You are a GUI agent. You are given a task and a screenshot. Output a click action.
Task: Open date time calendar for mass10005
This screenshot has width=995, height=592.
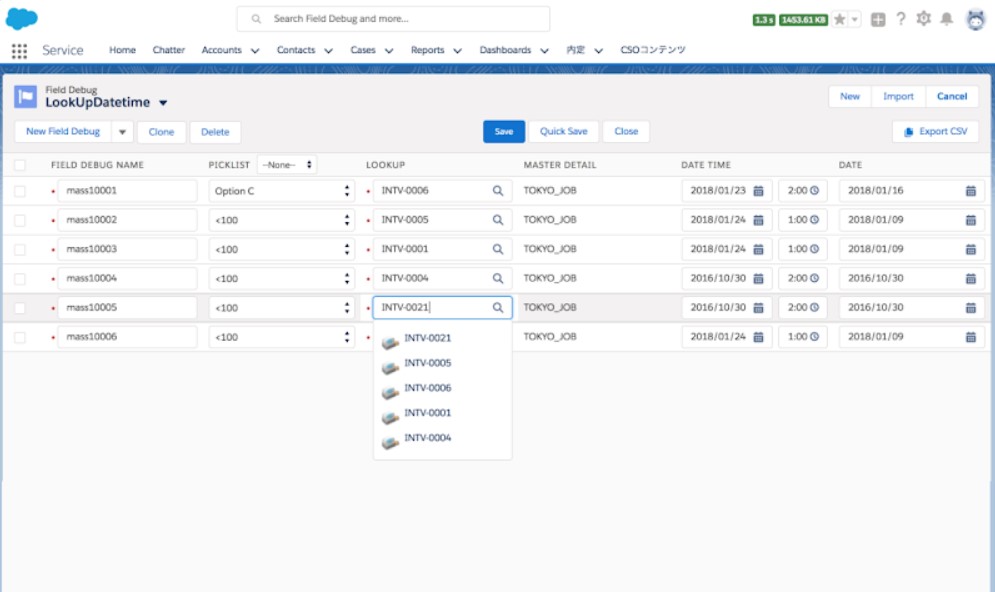758,307
